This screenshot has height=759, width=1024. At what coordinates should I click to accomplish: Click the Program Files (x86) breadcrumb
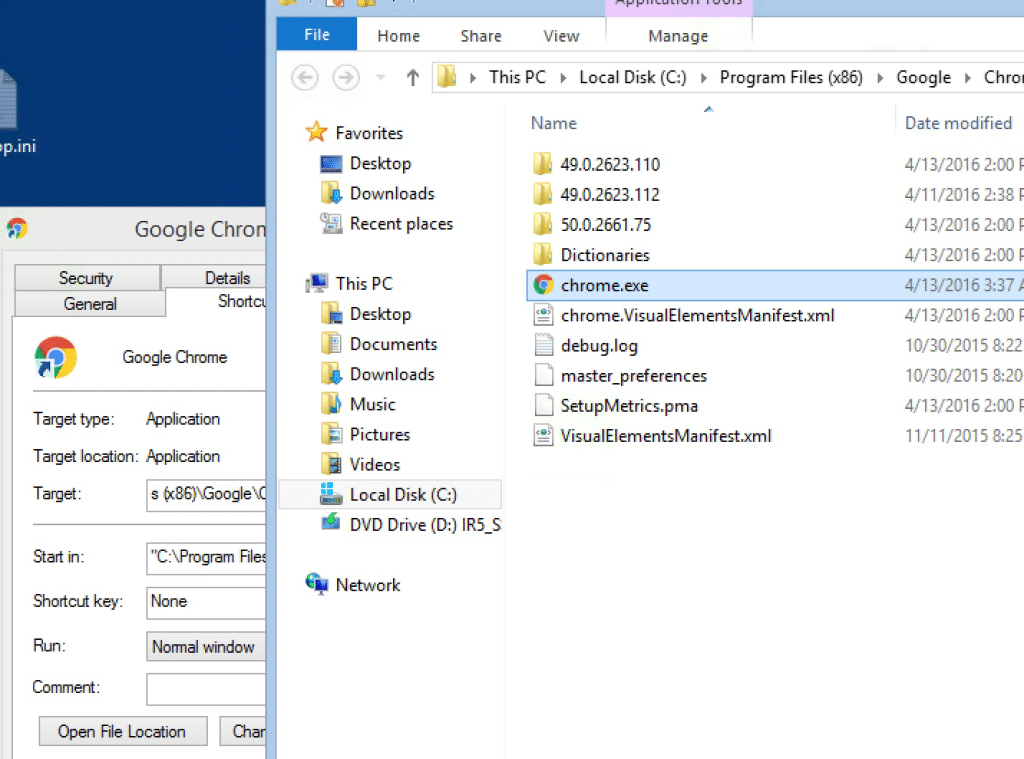click(791, 78)
